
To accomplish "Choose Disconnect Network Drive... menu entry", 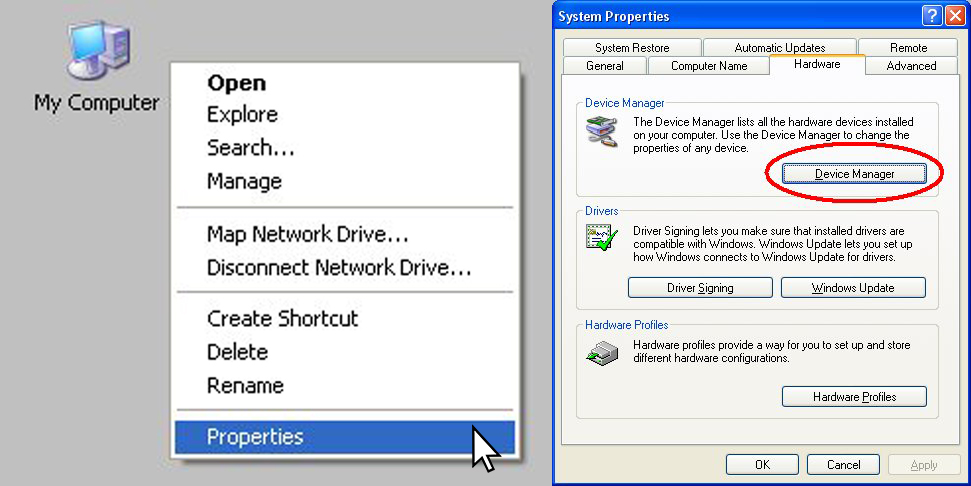I will pos(346,267).
